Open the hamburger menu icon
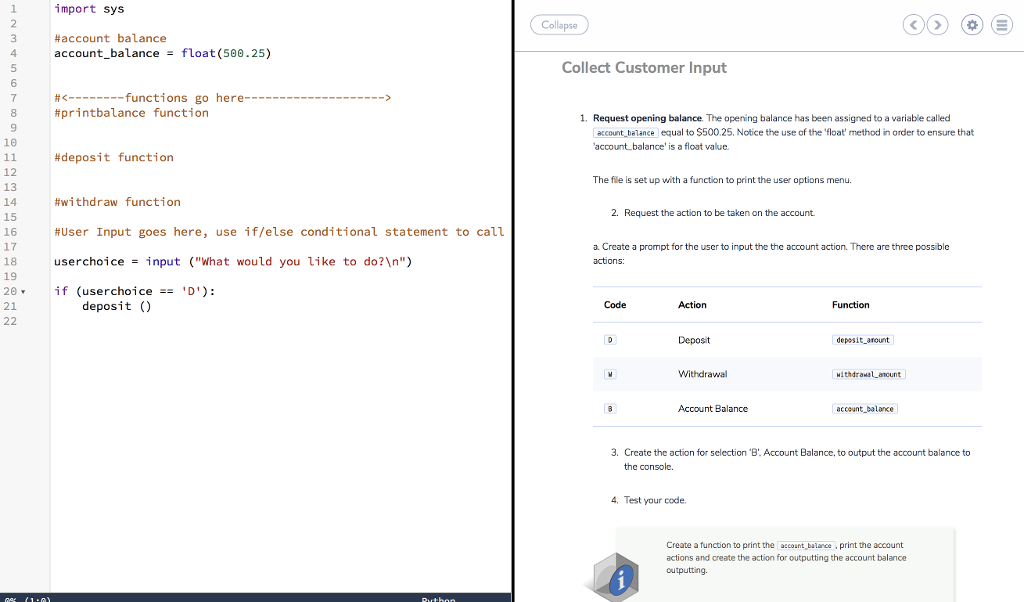 (1002, 25)
